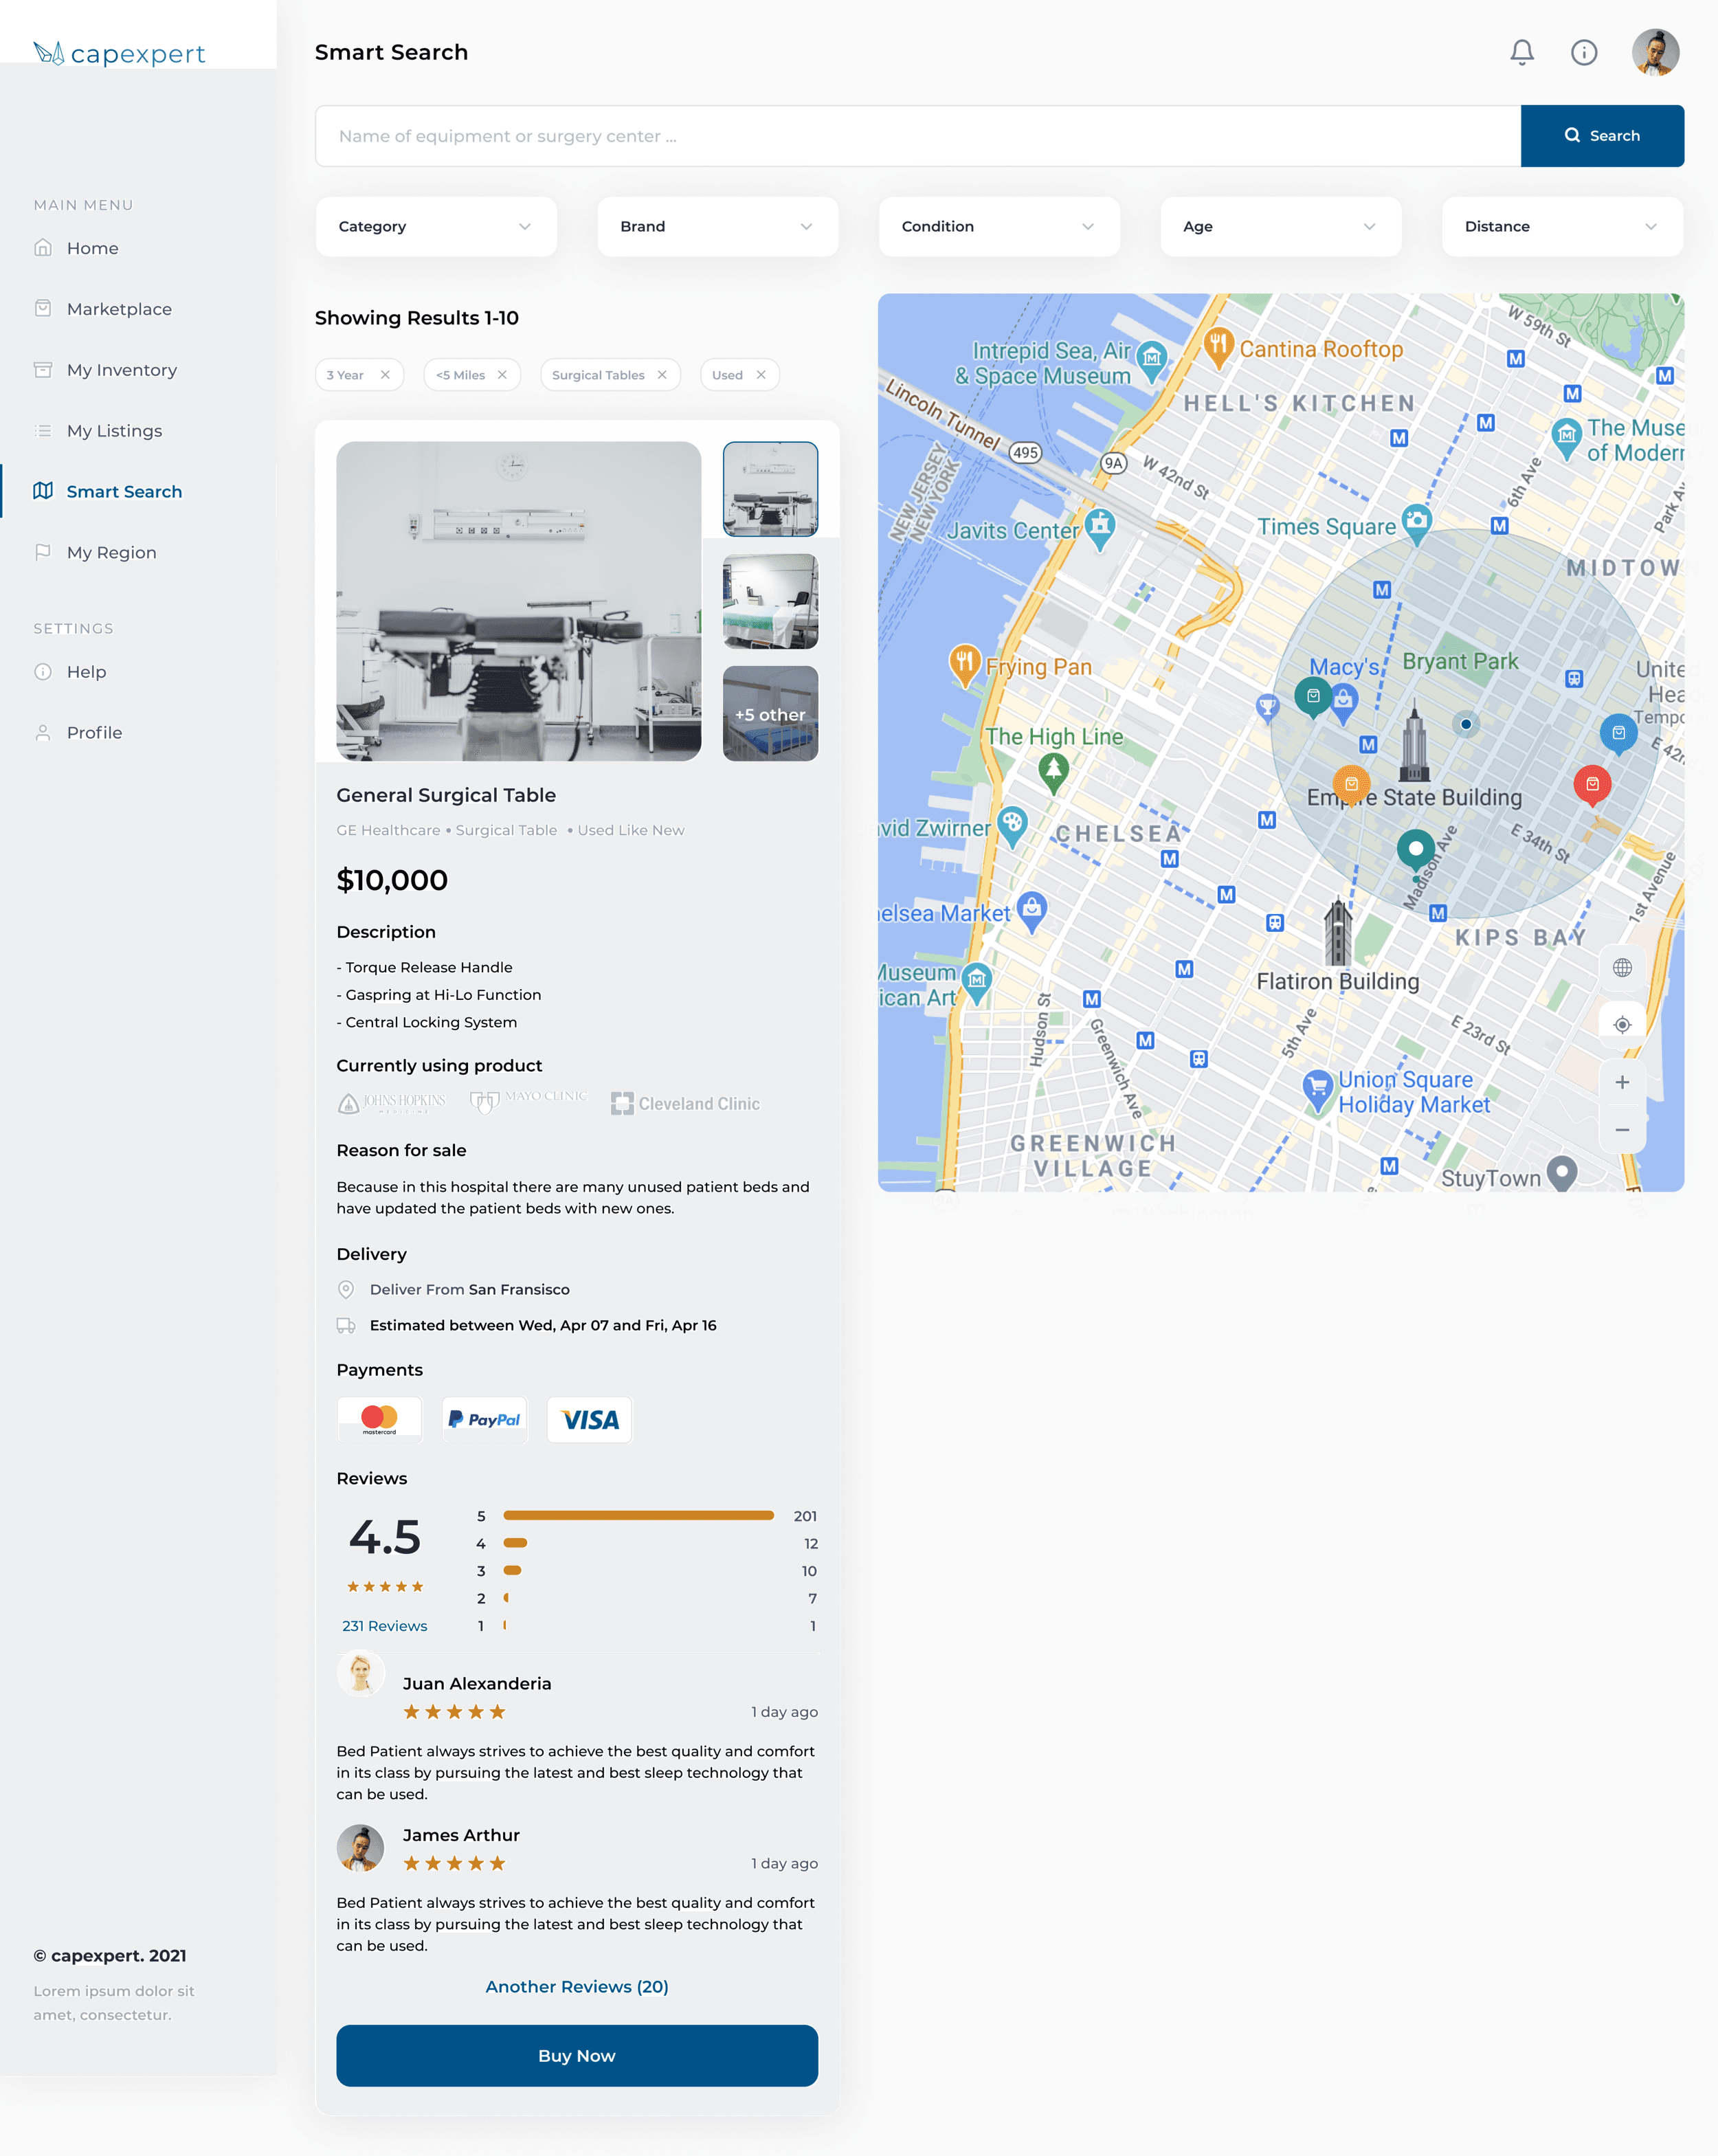
Task: Open the +5 other photos thumbnail
Action: point(769,714)
